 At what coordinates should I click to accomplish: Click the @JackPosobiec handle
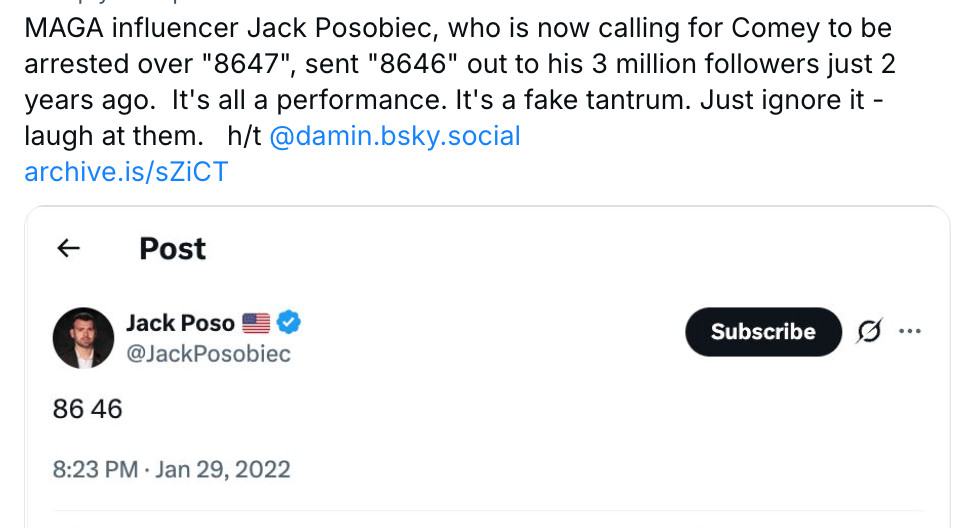click(x=208, y=353)
